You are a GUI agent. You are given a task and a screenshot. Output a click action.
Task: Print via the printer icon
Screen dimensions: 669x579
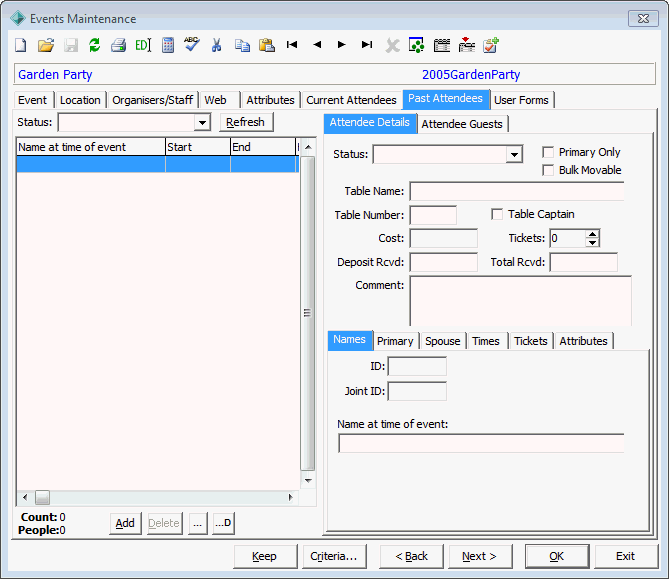(x=119, y=45)
